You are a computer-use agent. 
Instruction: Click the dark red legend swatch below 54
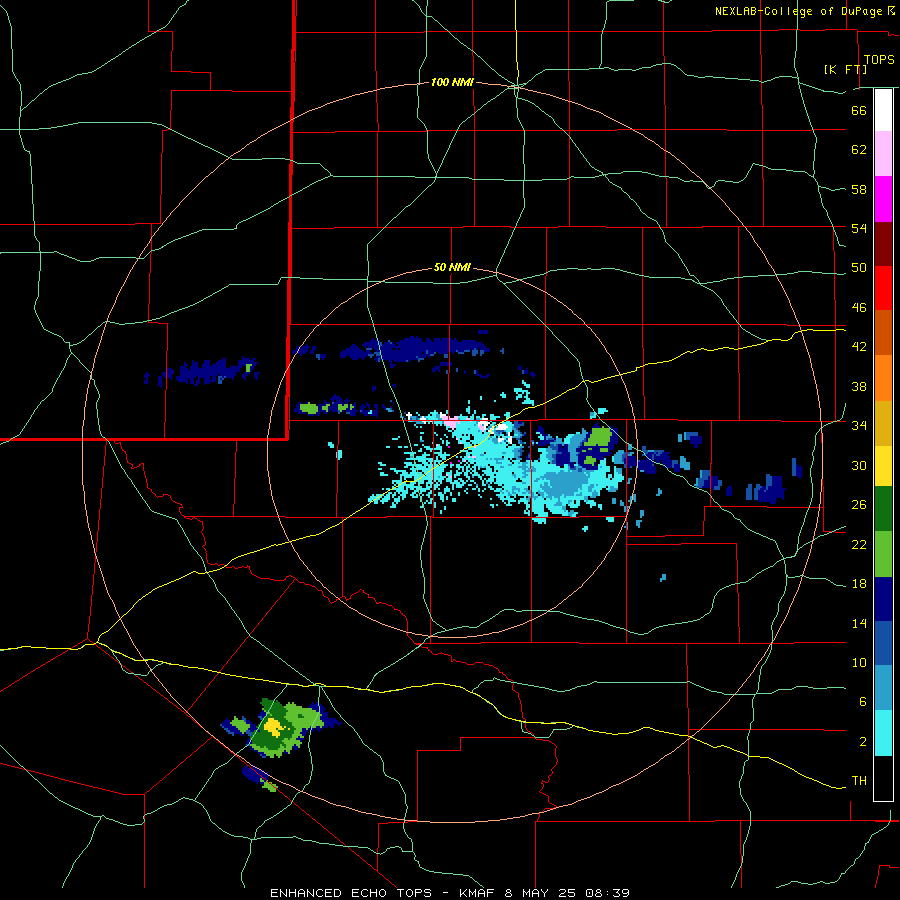(883, 243)
